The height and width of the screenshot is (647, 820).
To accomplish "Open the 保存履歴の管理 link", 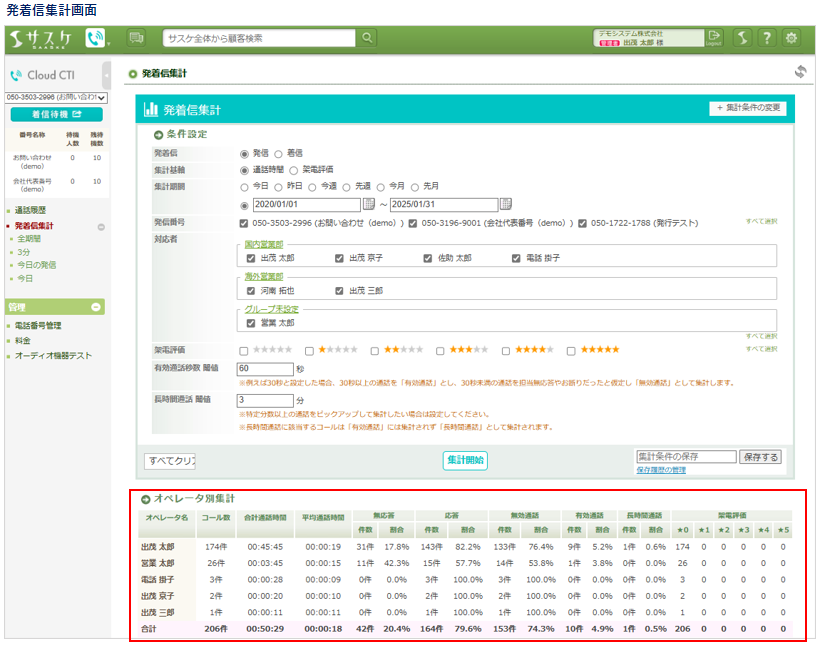I will (661, 470).
